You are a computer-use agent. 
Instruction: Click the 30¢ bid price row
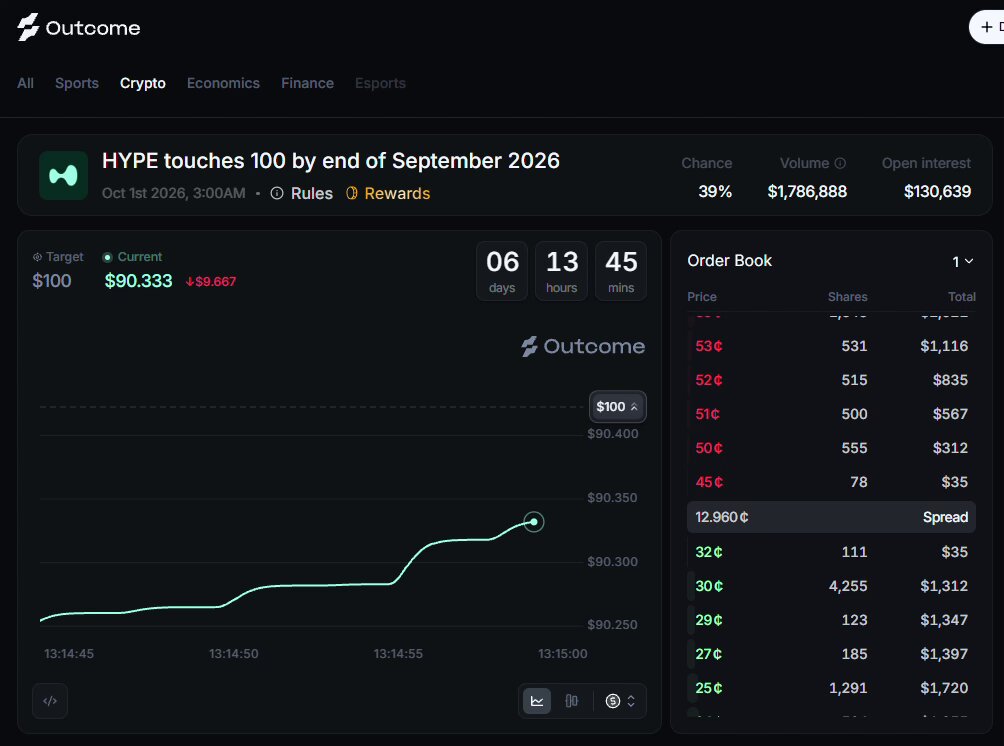pyautogui.click(x=831, y=586)
